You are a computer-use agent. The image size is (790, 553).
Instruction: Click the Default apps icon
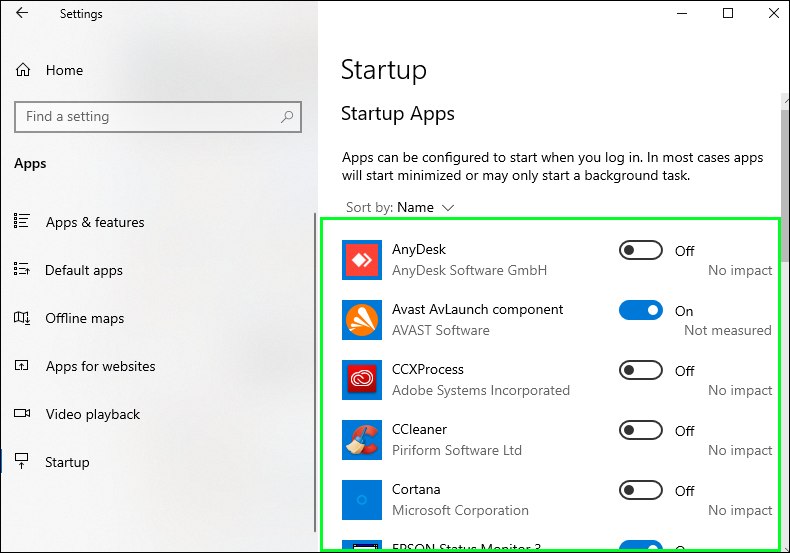pos(22,269)
